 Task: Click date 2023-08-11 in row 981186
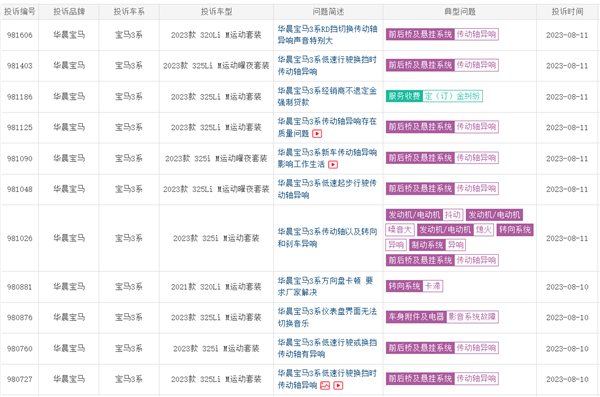567,97
